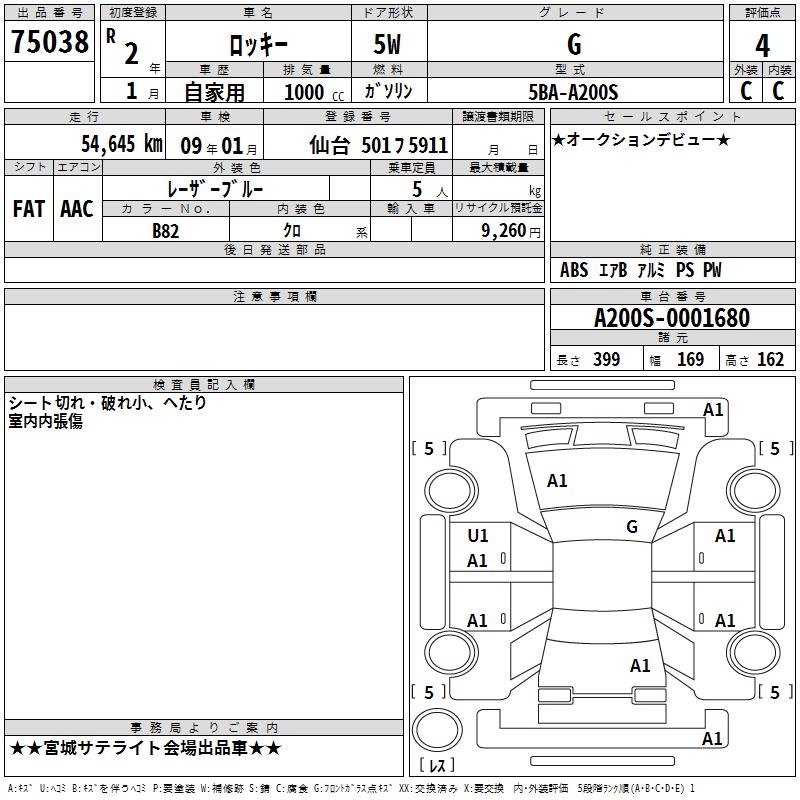Click the color number B82 field
The height and width of the screenshot is (800, 800).
[x=166, y=231]
